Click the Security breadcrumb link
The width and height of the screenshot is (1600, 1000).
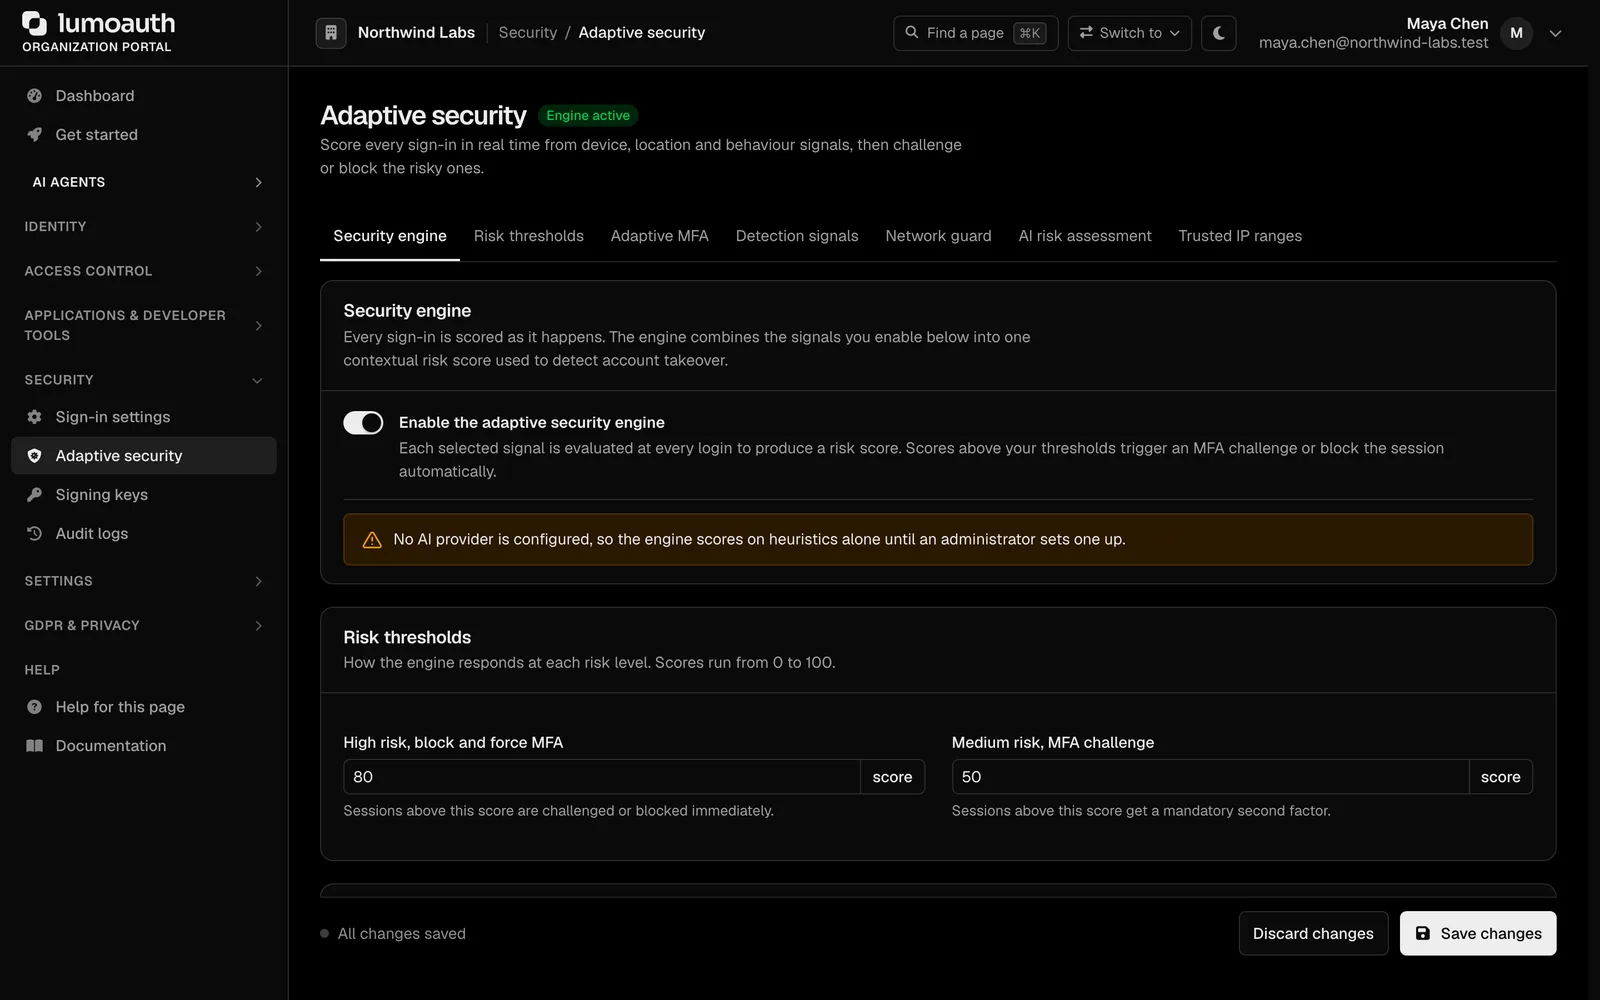(527, 33)
